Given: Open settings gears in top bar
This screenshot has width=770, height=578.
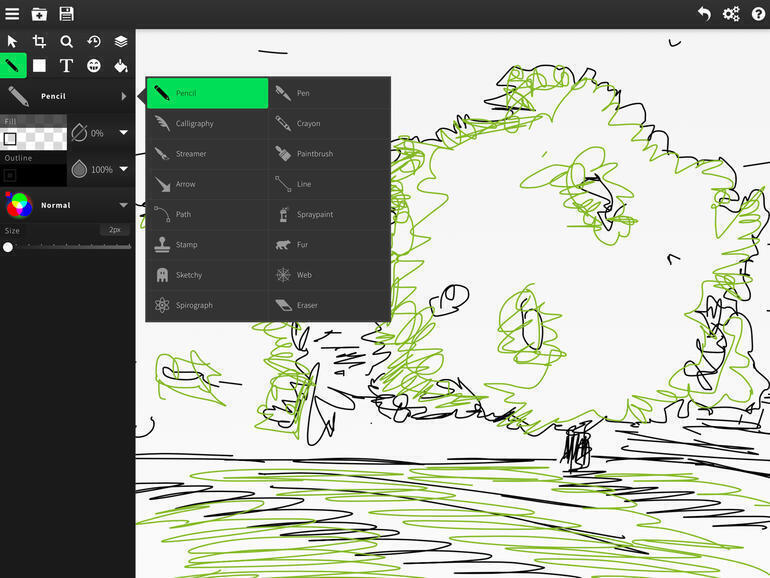Looking at the screenshot, I should click(731, 14).
